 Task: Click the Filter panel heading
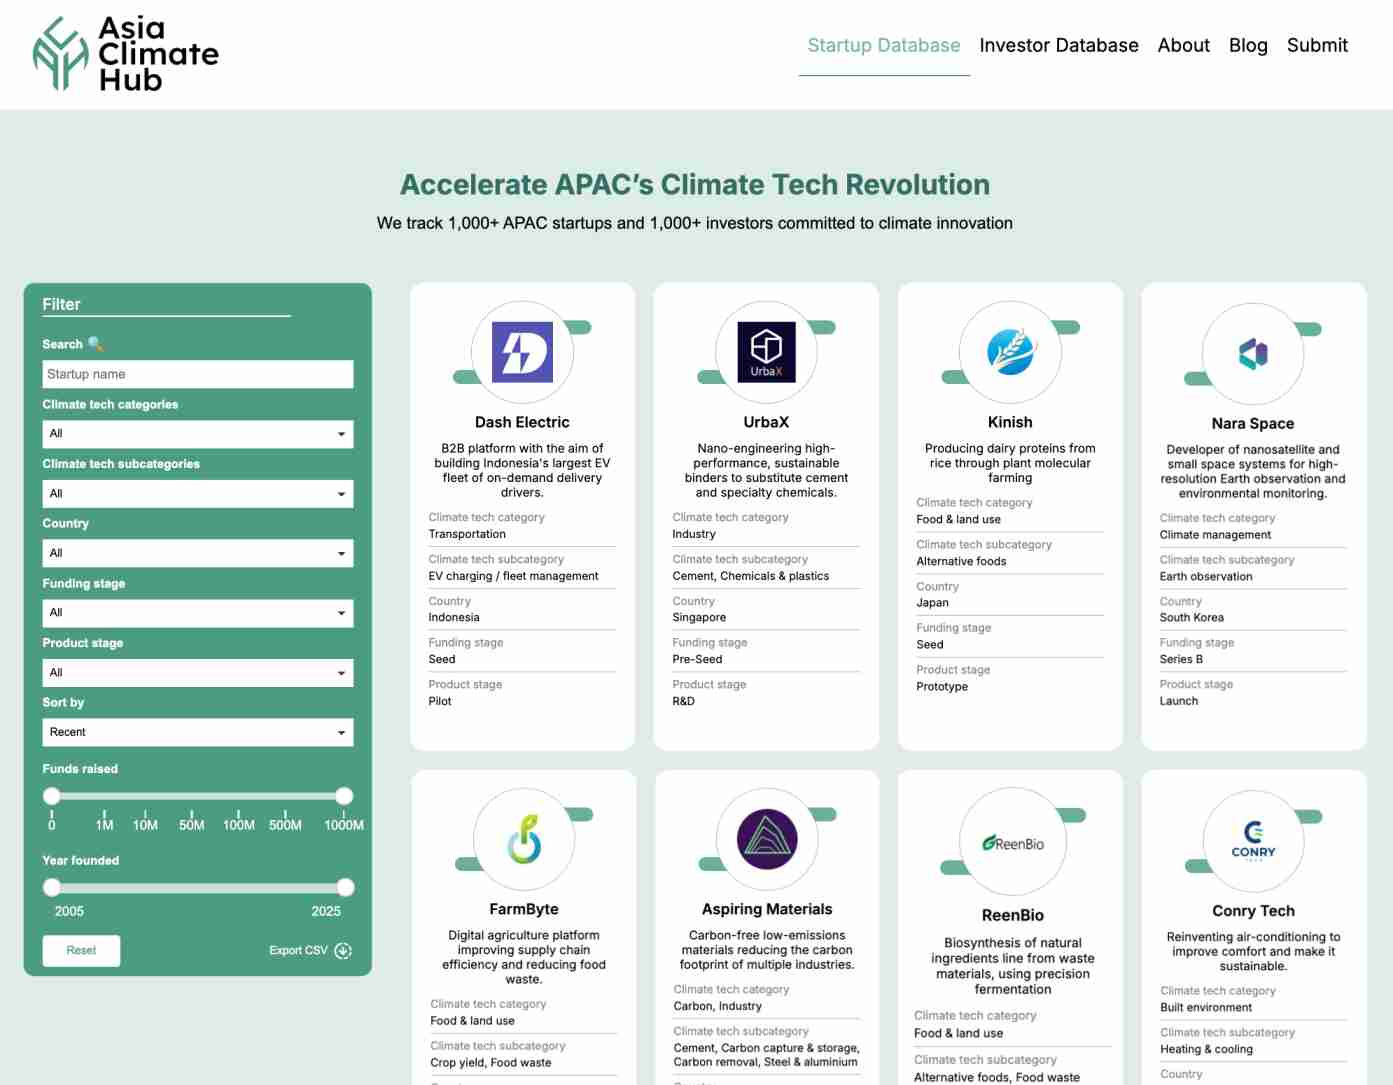tap(61, 304)
